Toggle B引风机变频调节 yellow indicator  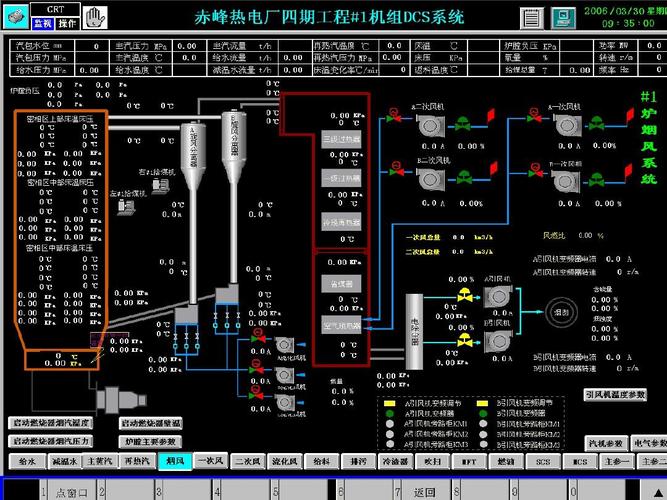tap(482, 403)
